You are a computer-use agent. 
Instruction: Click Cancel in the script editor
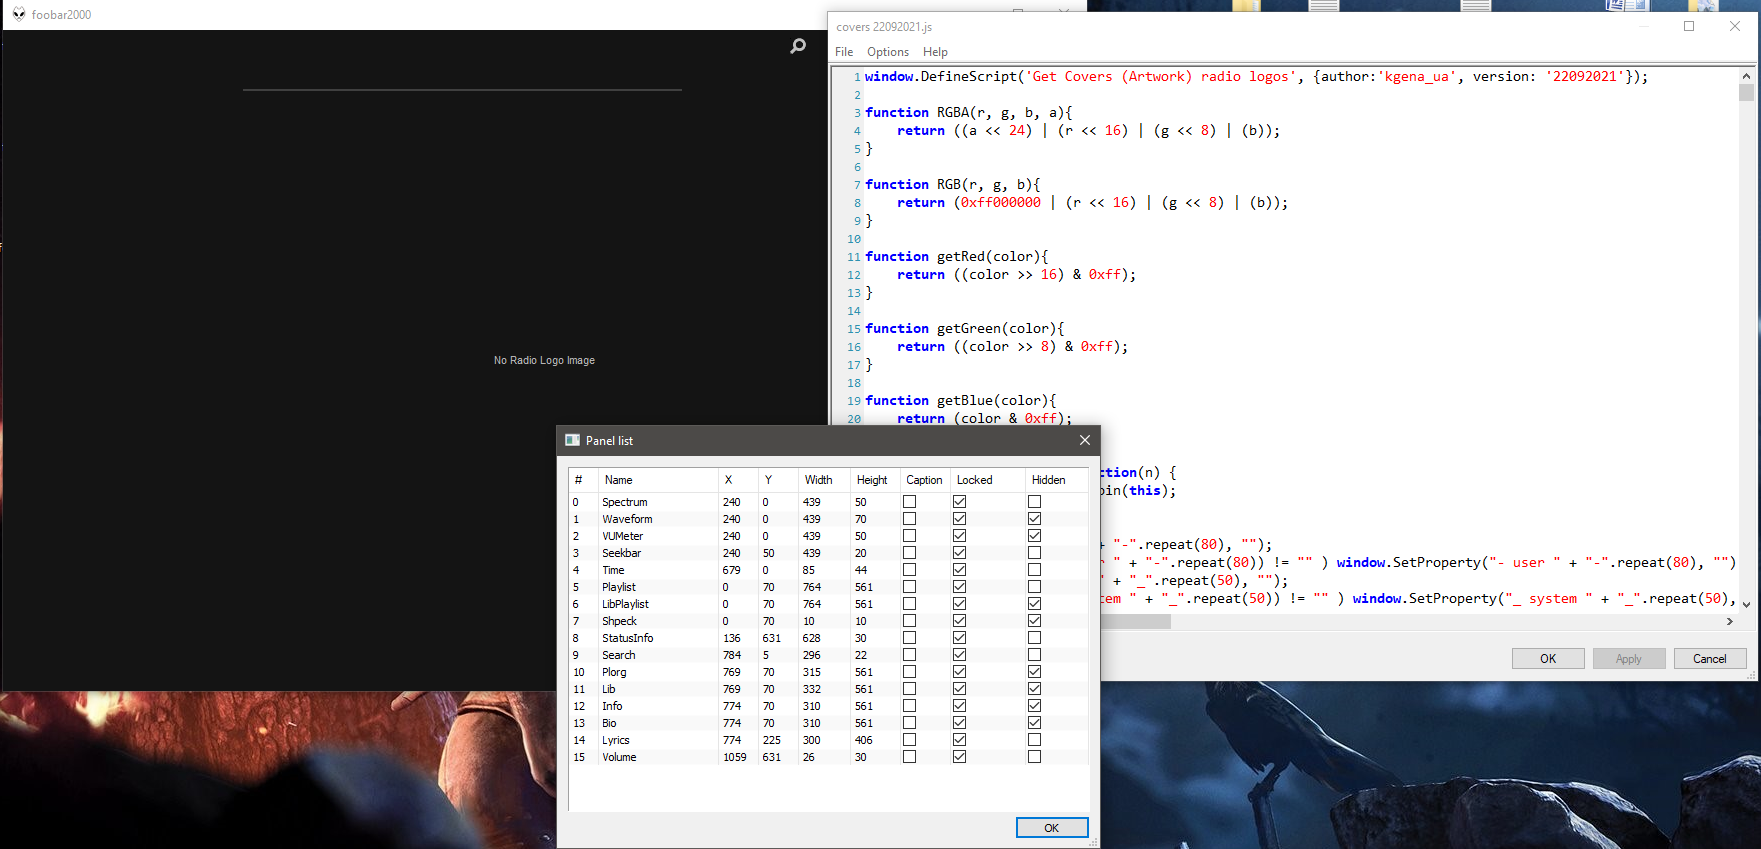coord(1709,658)
